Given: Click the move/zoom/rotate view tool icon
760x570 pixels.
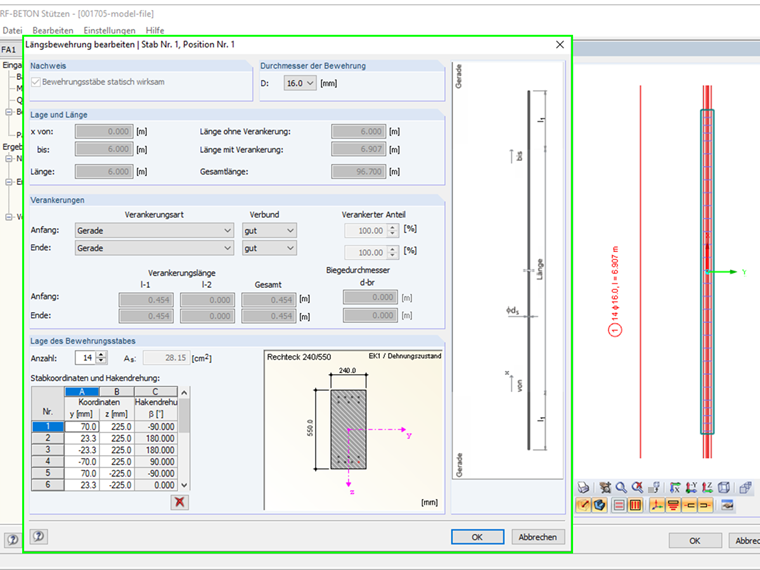Looking at the screenshot, I should [x=605, y=488].
